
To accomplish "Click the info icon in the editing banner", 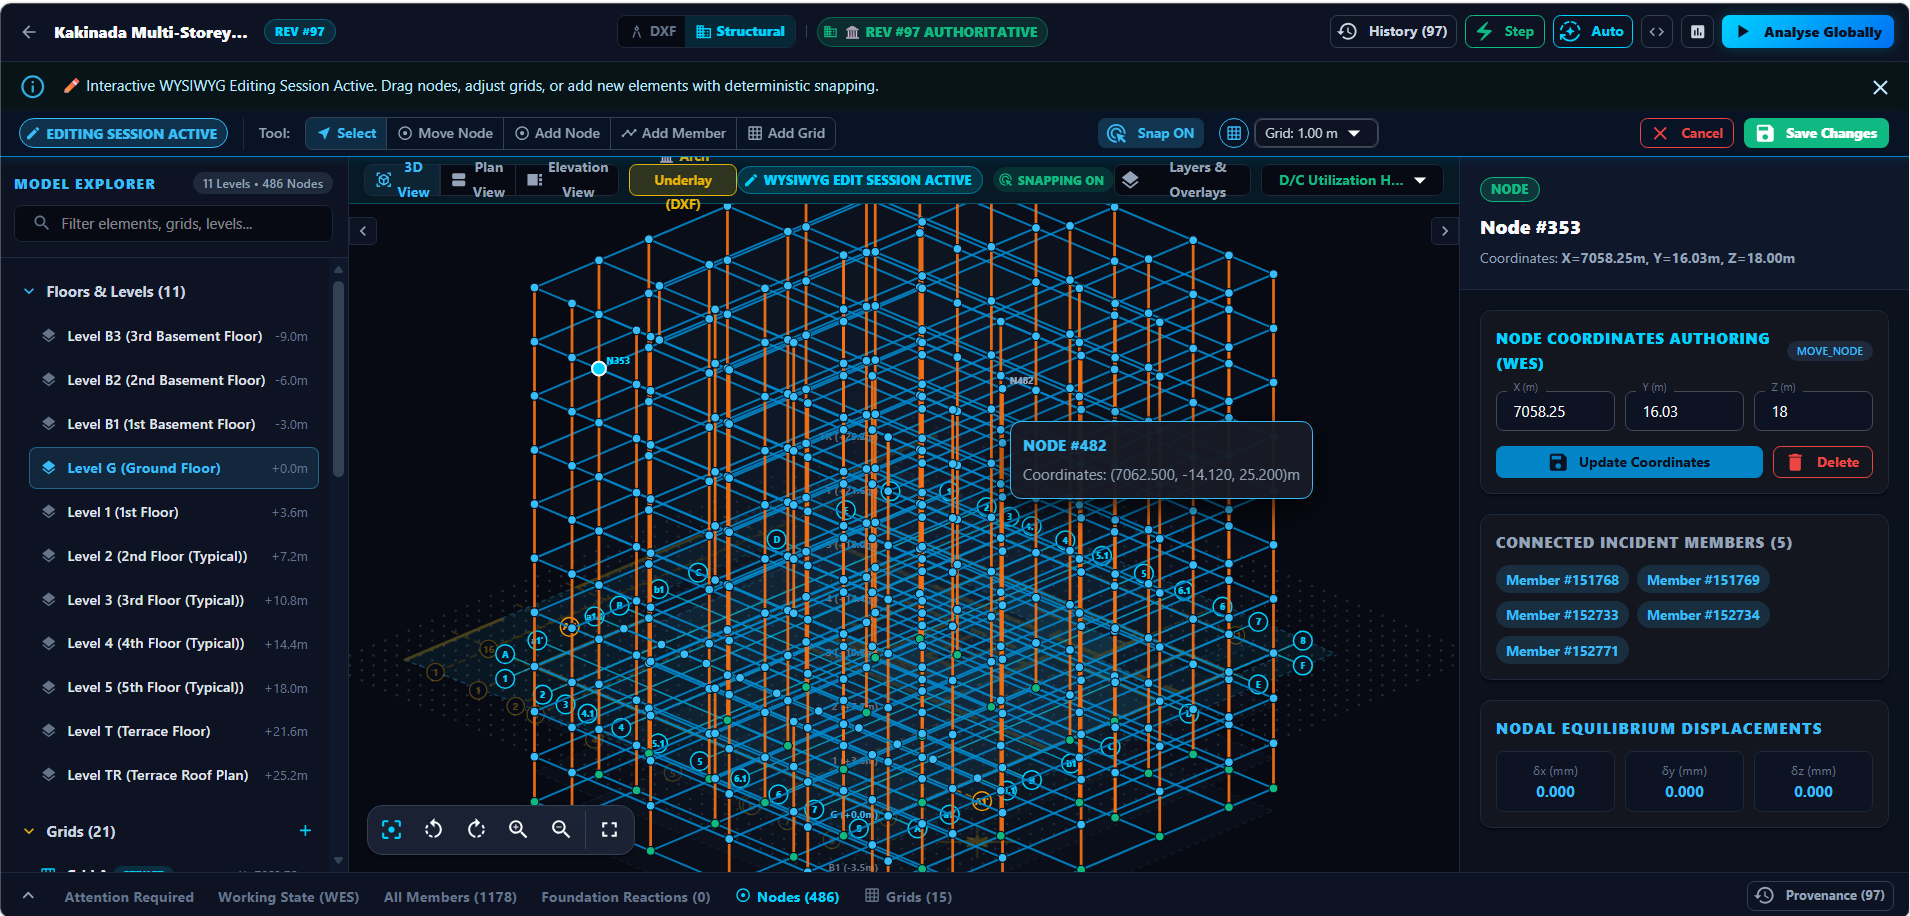I will (33, 87).
